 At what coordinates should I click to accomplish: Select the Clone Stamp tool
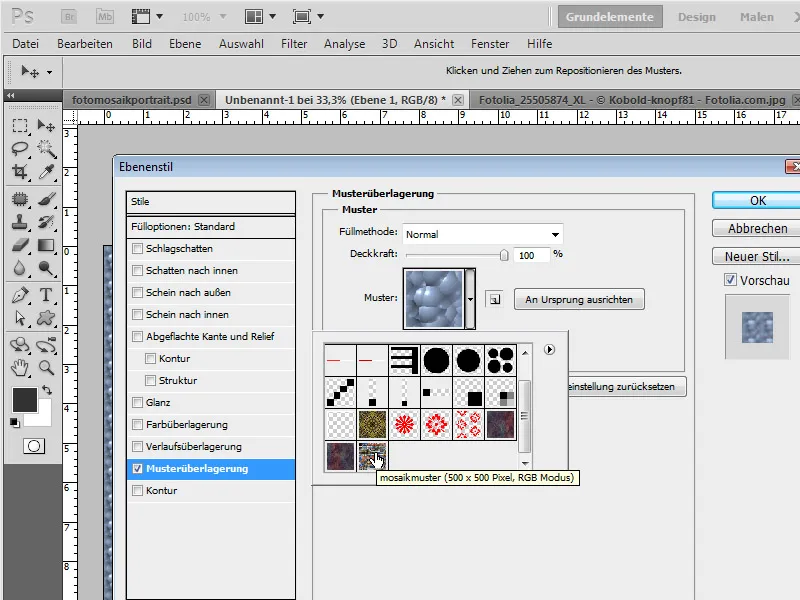(20, 222)
